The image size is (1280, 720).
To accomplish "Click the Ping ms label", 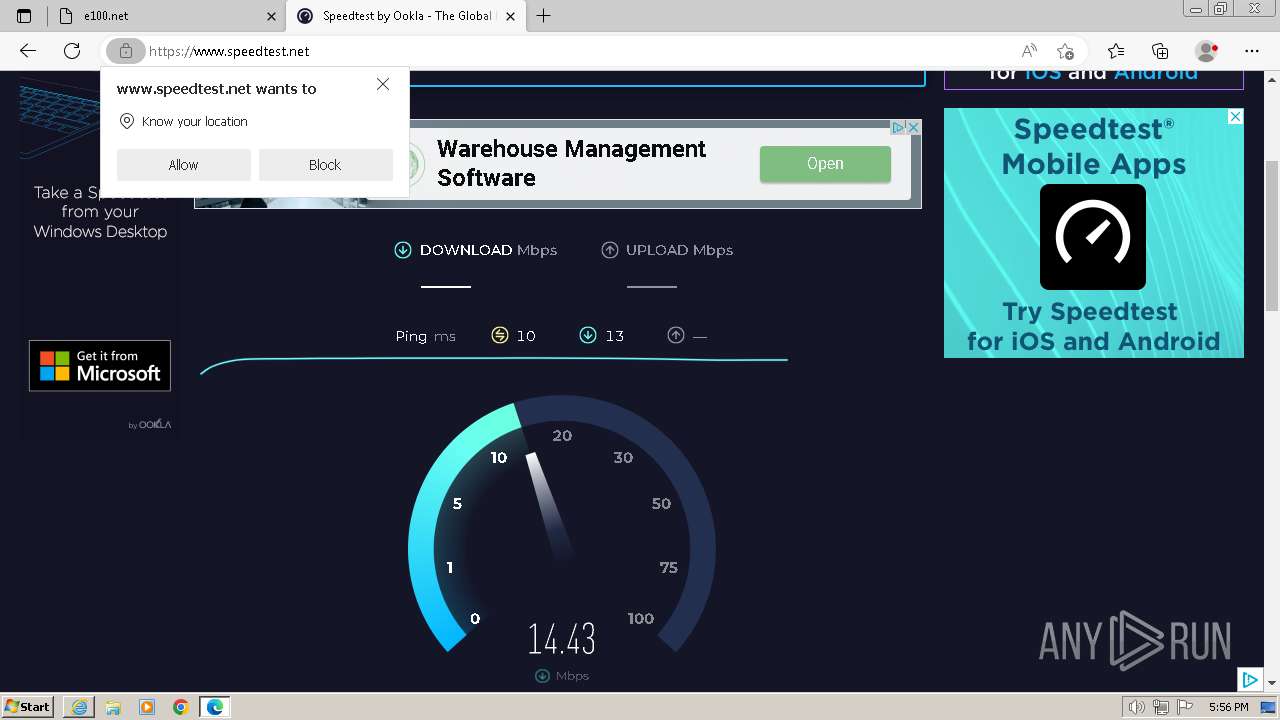I will coord(425,336).
